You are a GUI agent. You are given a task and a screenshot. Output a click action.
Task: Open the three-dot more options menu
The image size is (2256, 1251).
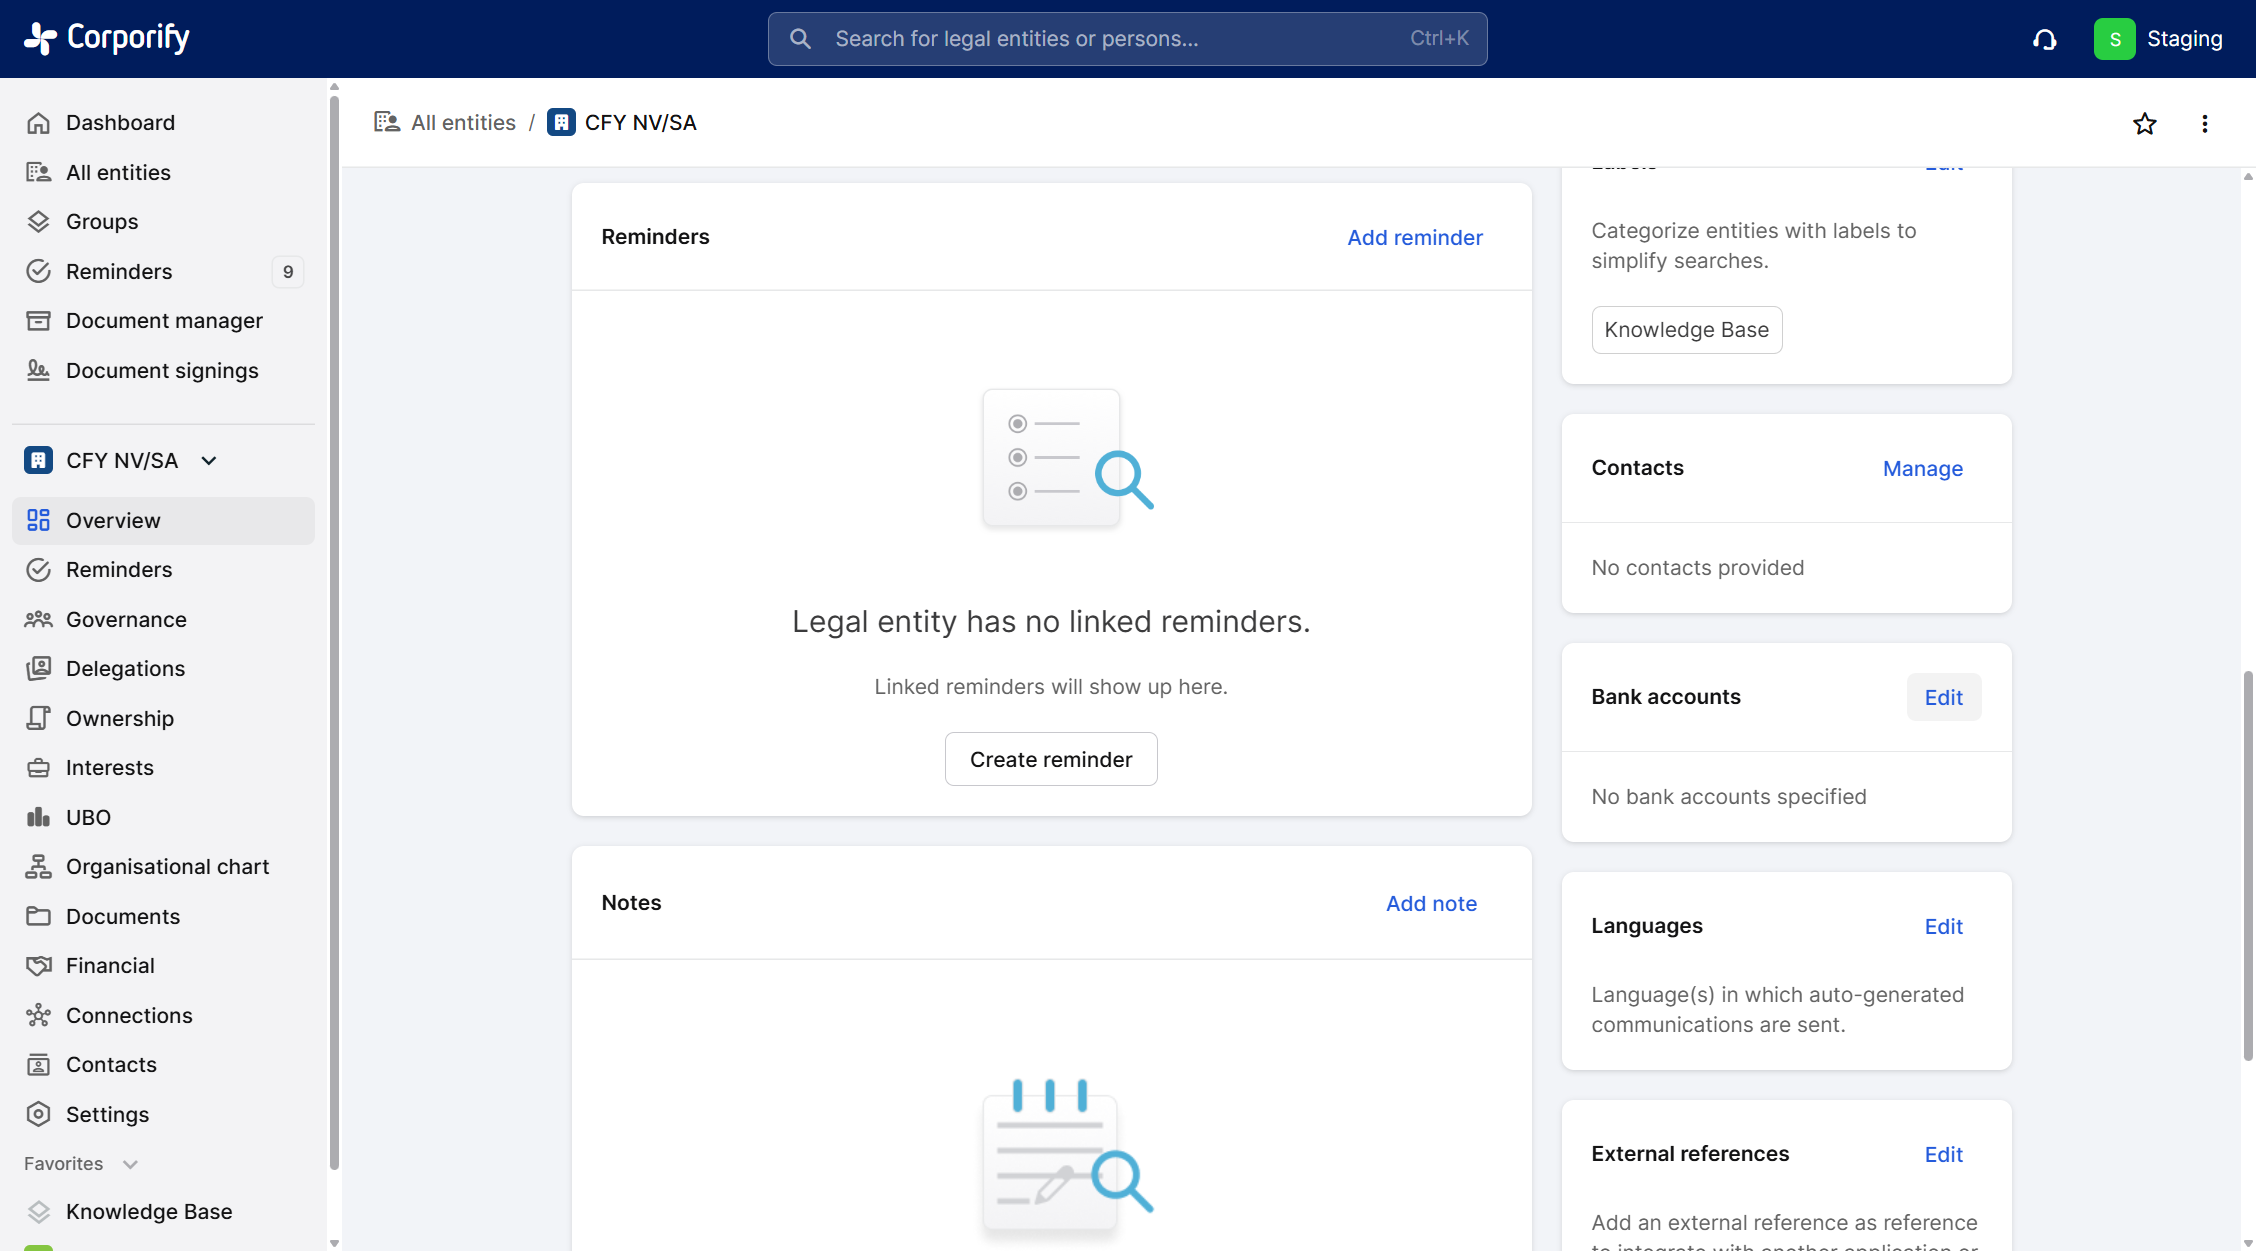[2204, 124]
